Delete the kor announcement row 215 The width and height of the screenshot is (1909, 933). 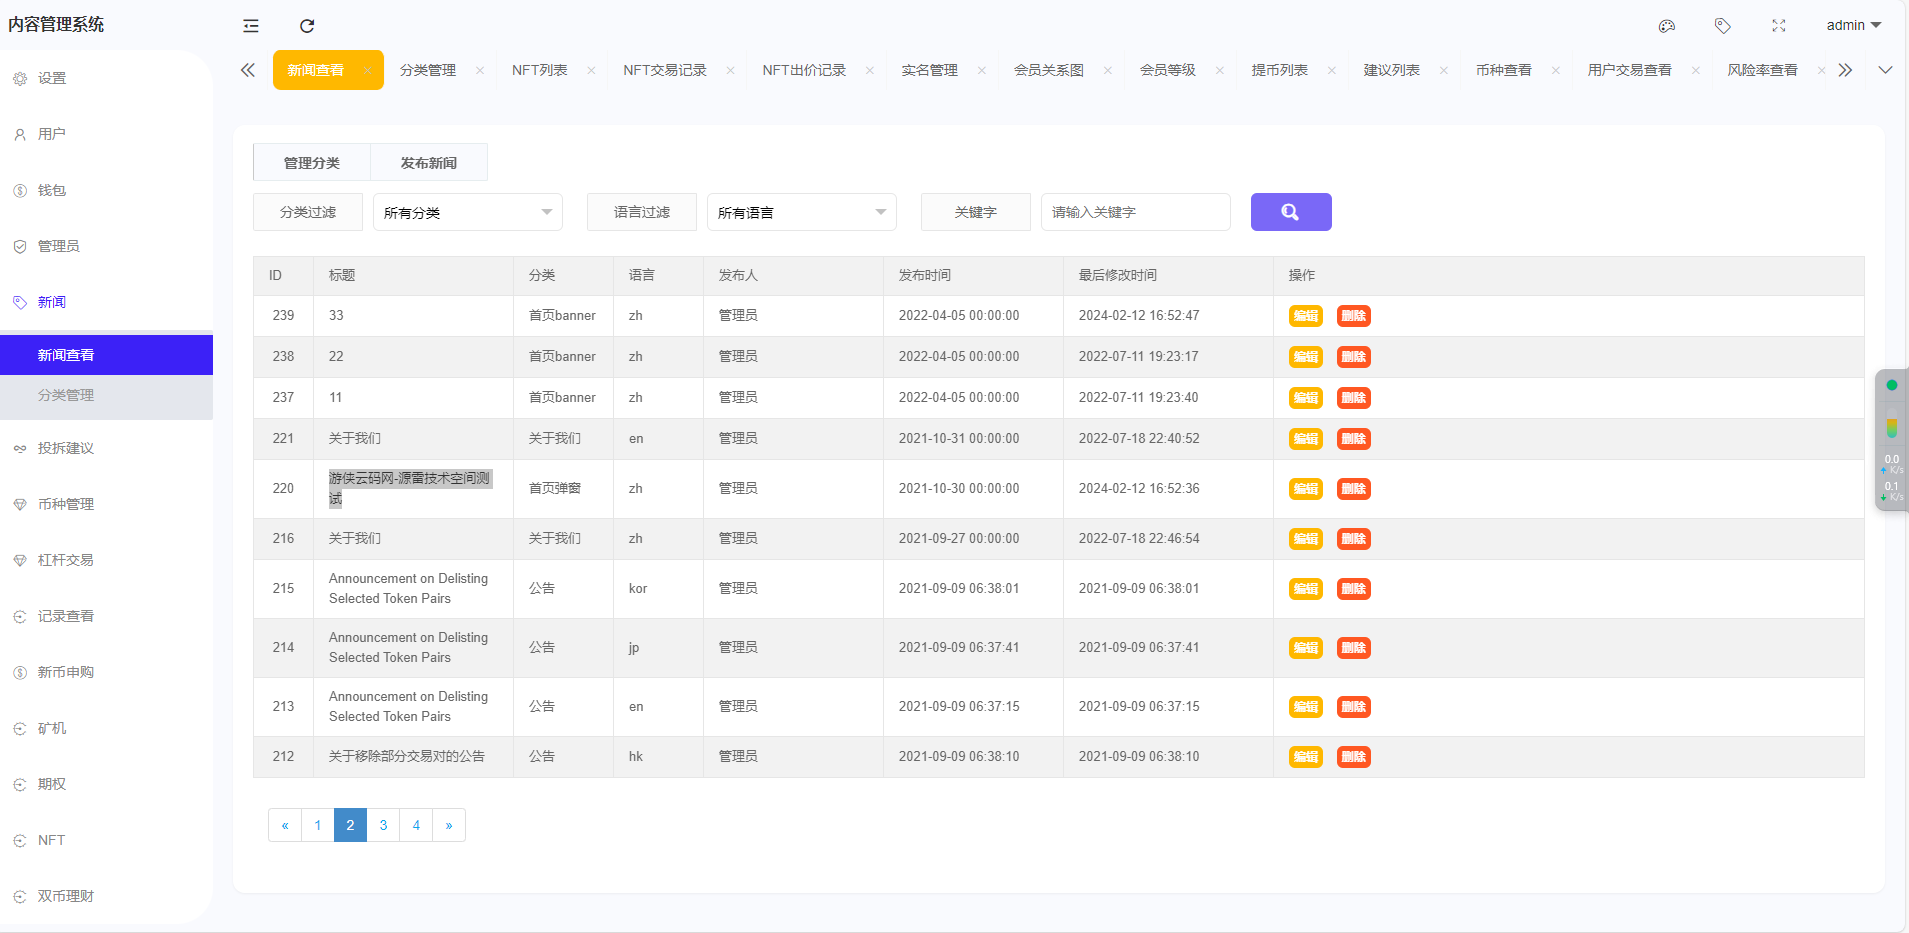[1353, 589]
